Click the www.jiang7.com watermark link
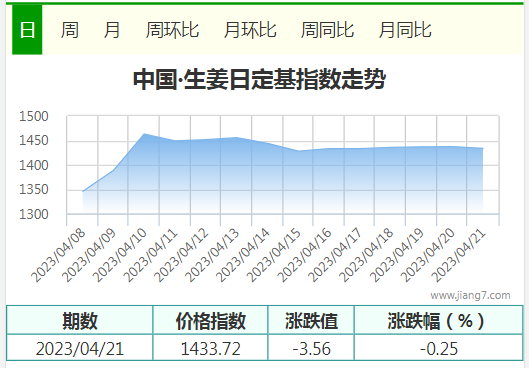Screen dimensions: 529x368 (470, 295)
